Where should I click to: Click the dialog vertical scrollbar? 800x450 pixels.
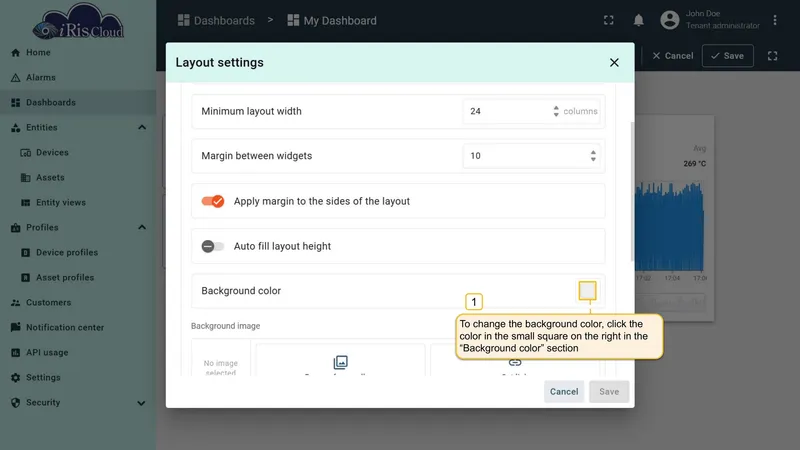[633, 191]
